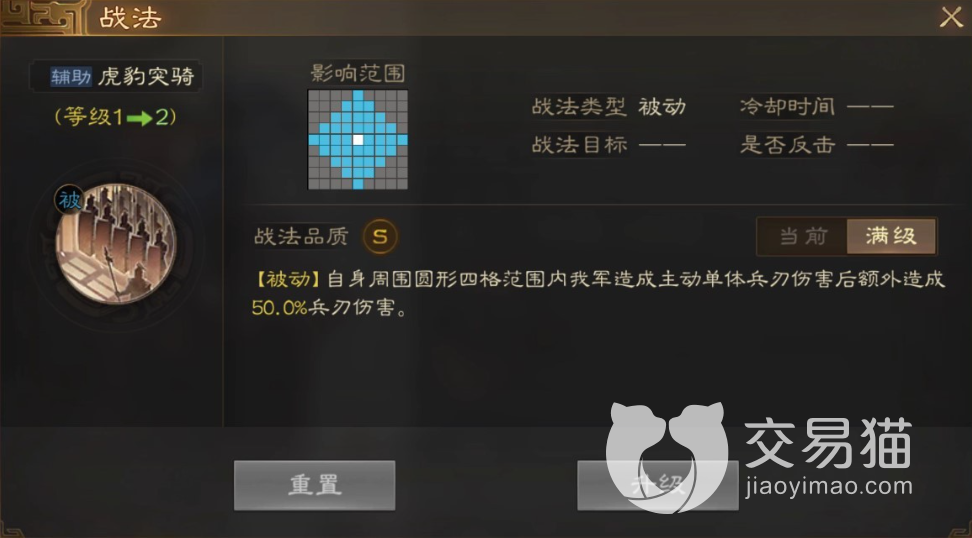Viewport: 972px width, 538px height.
Task: Click the 重置 reset button
Action: pos(314,485)
